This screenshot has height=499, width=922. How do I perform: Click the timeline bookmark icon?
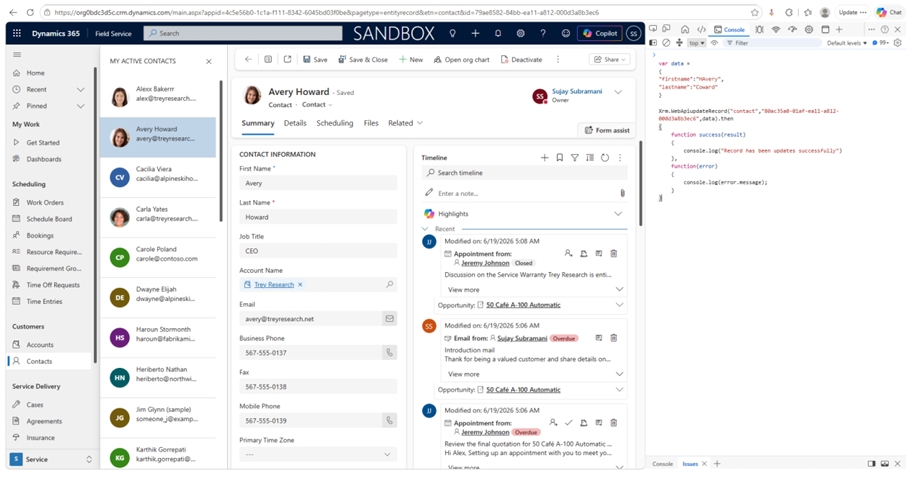tap(560, 158)
